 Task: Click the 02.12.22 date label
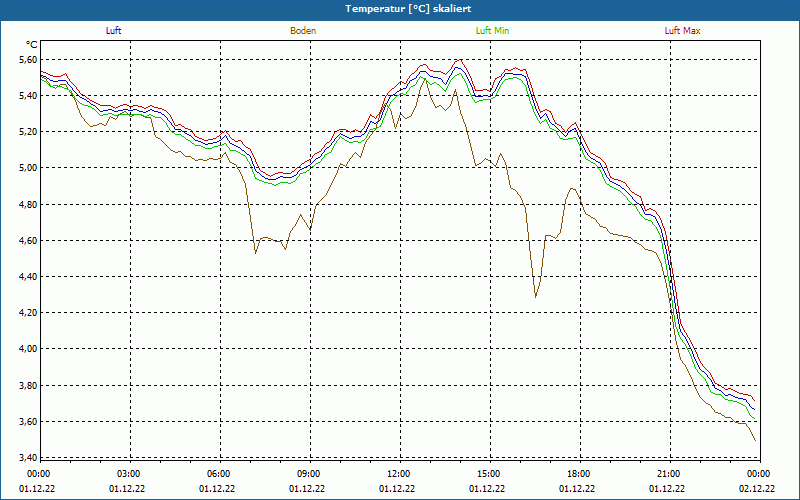(x=757, y=489)
